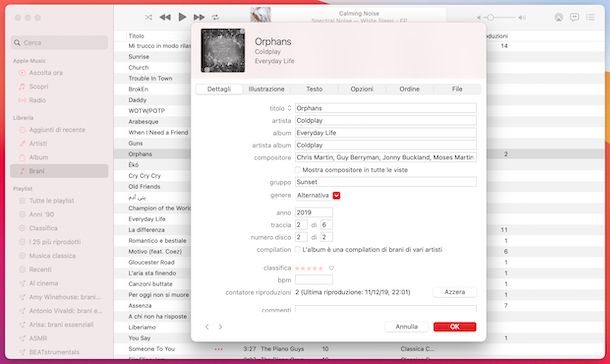Viewport: 610px width, 364px height.
Task: Open Classifica playlist
Action: (43, 228)
